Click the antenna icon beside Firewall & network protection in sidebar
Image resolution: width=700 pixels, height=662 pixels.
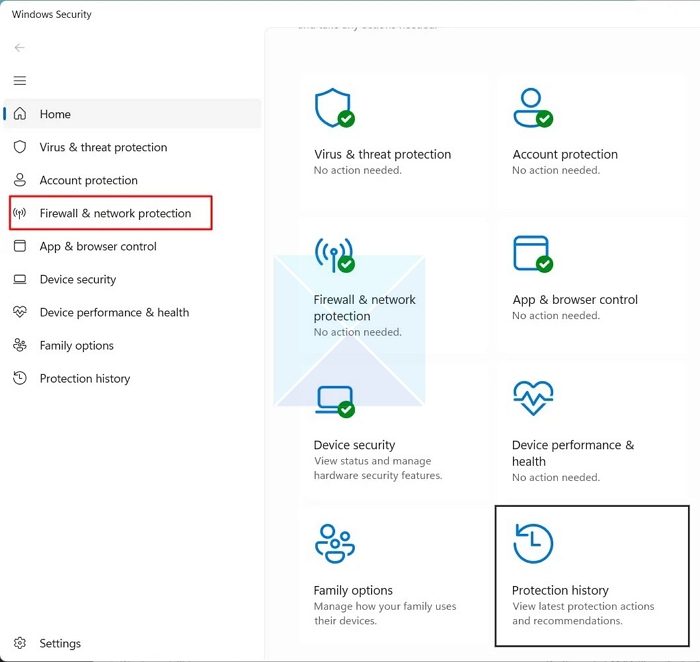point(20,213)
